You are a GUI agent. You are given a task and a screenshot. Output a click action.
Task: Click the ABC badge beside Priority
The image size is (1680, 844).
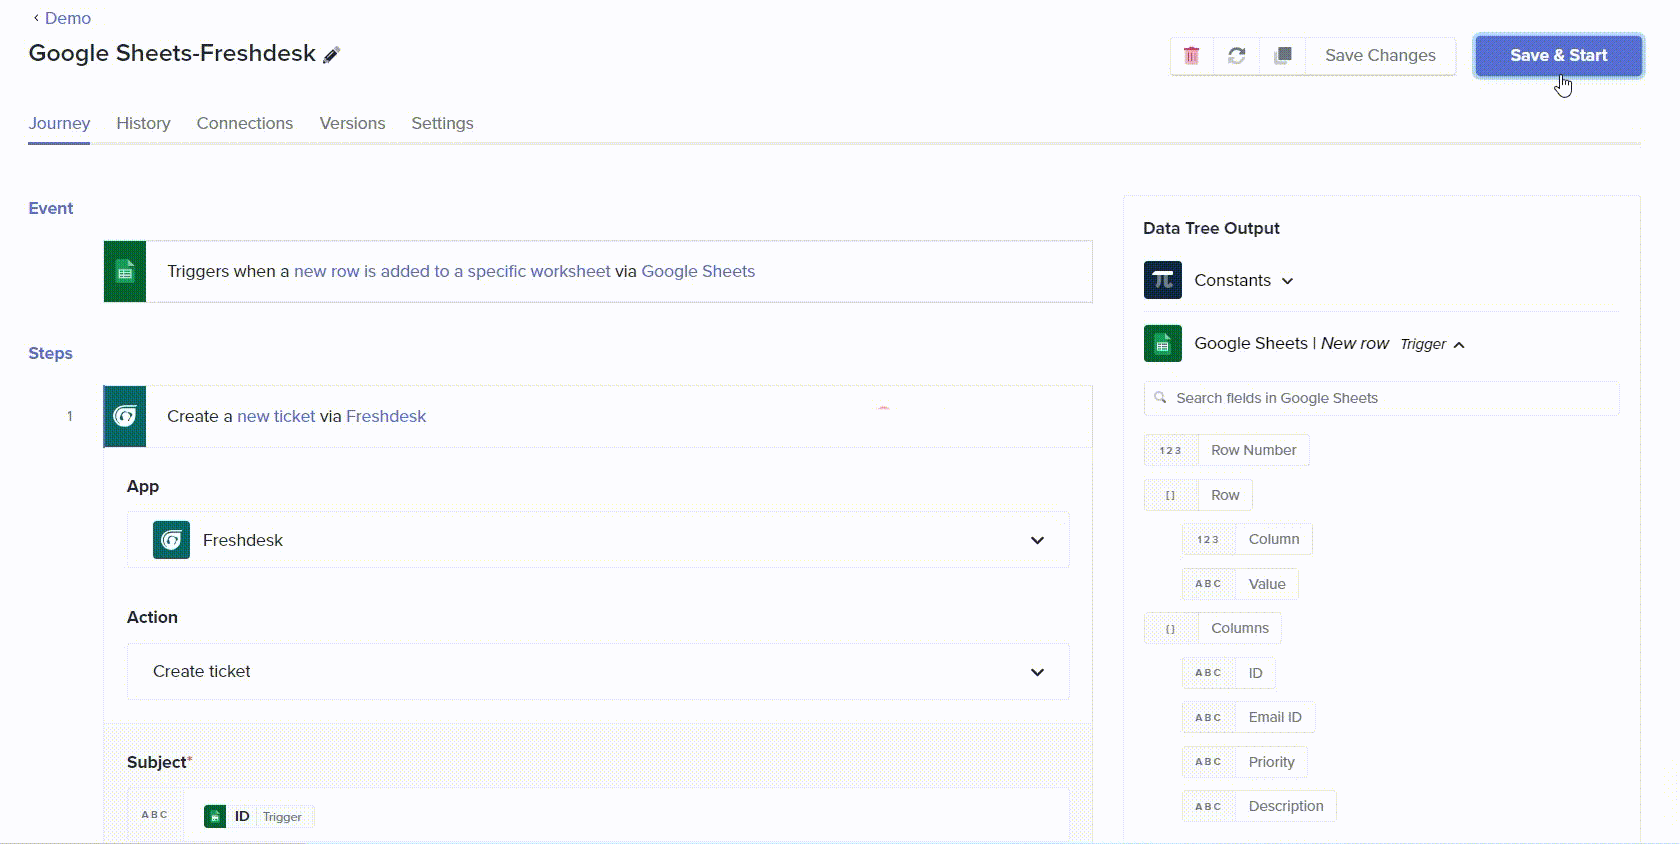pyautogui.click(x=1208, y=762)
